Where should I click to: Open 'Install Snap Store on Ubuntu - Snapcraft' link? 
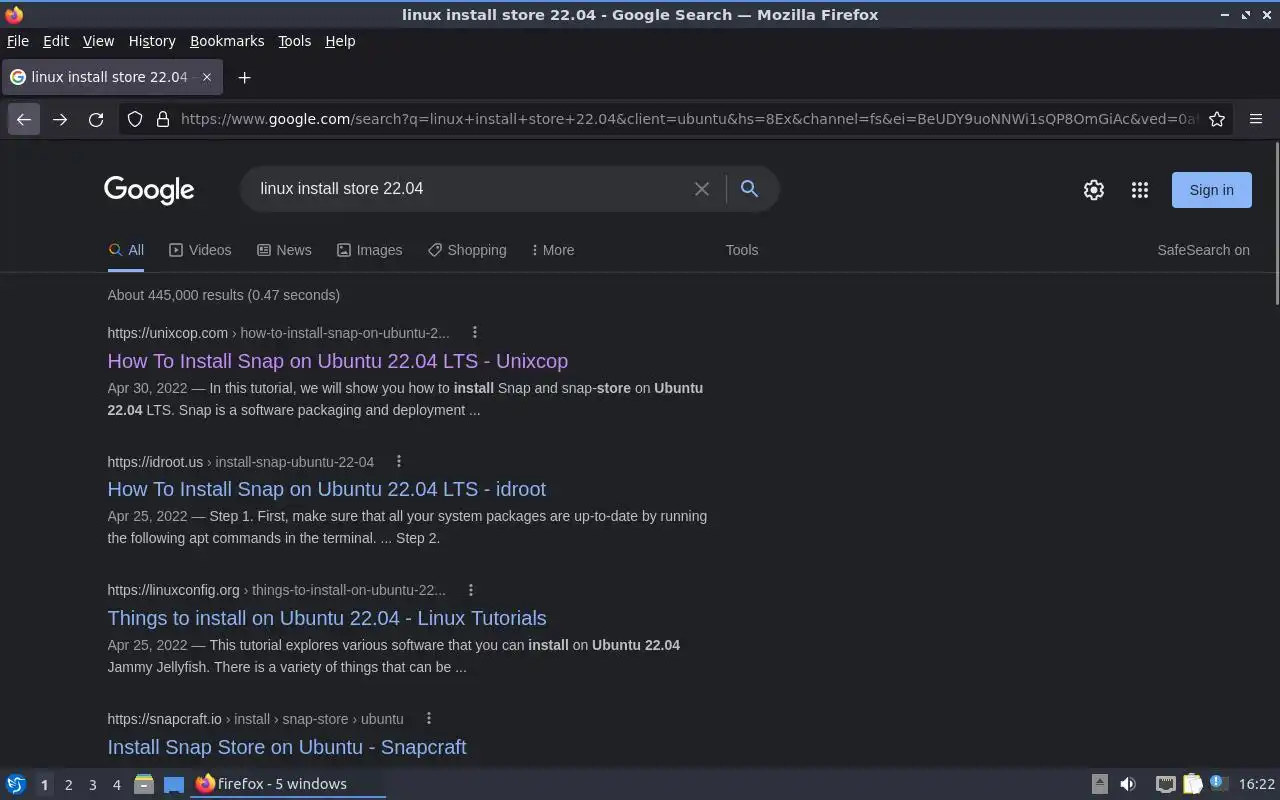(286, 747)
